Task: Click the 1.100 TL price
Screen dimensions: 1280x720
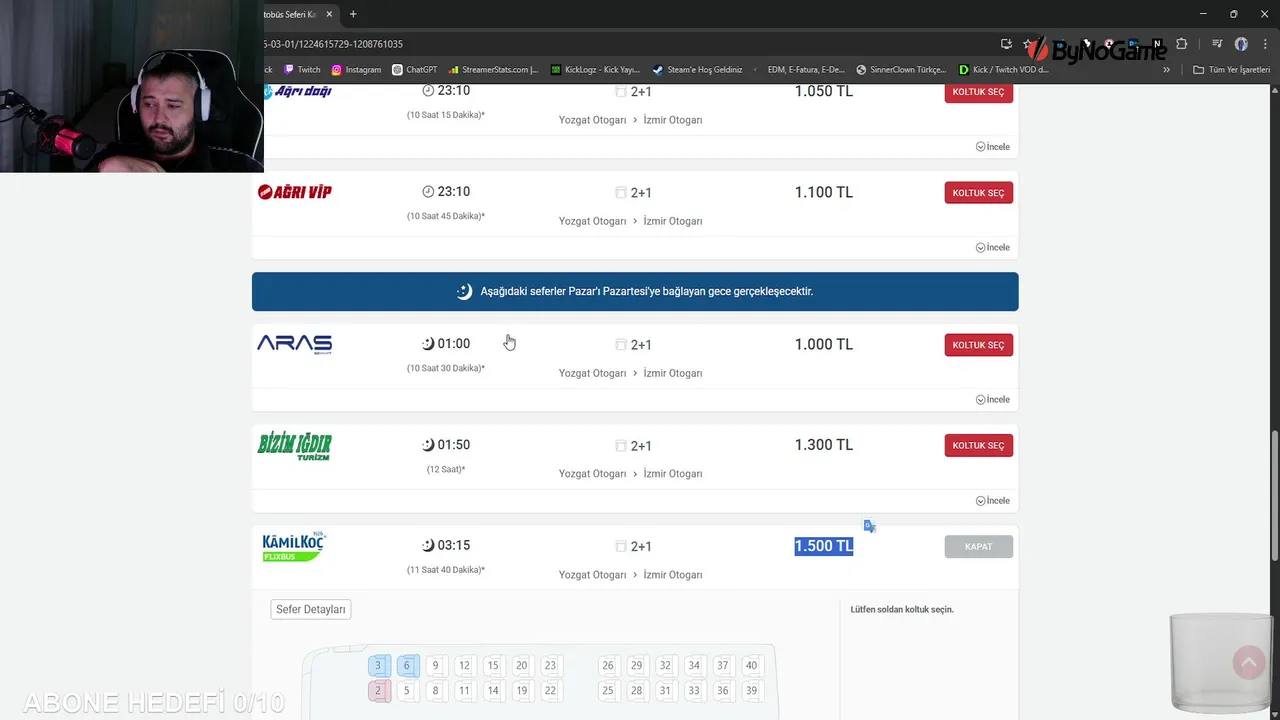Action: (824, 192)
